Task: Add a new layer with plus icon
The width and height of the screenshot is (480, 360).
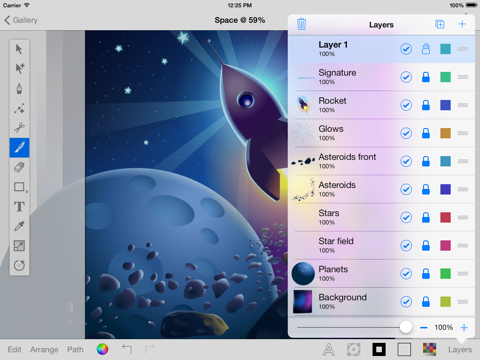Action: point(462,24)
